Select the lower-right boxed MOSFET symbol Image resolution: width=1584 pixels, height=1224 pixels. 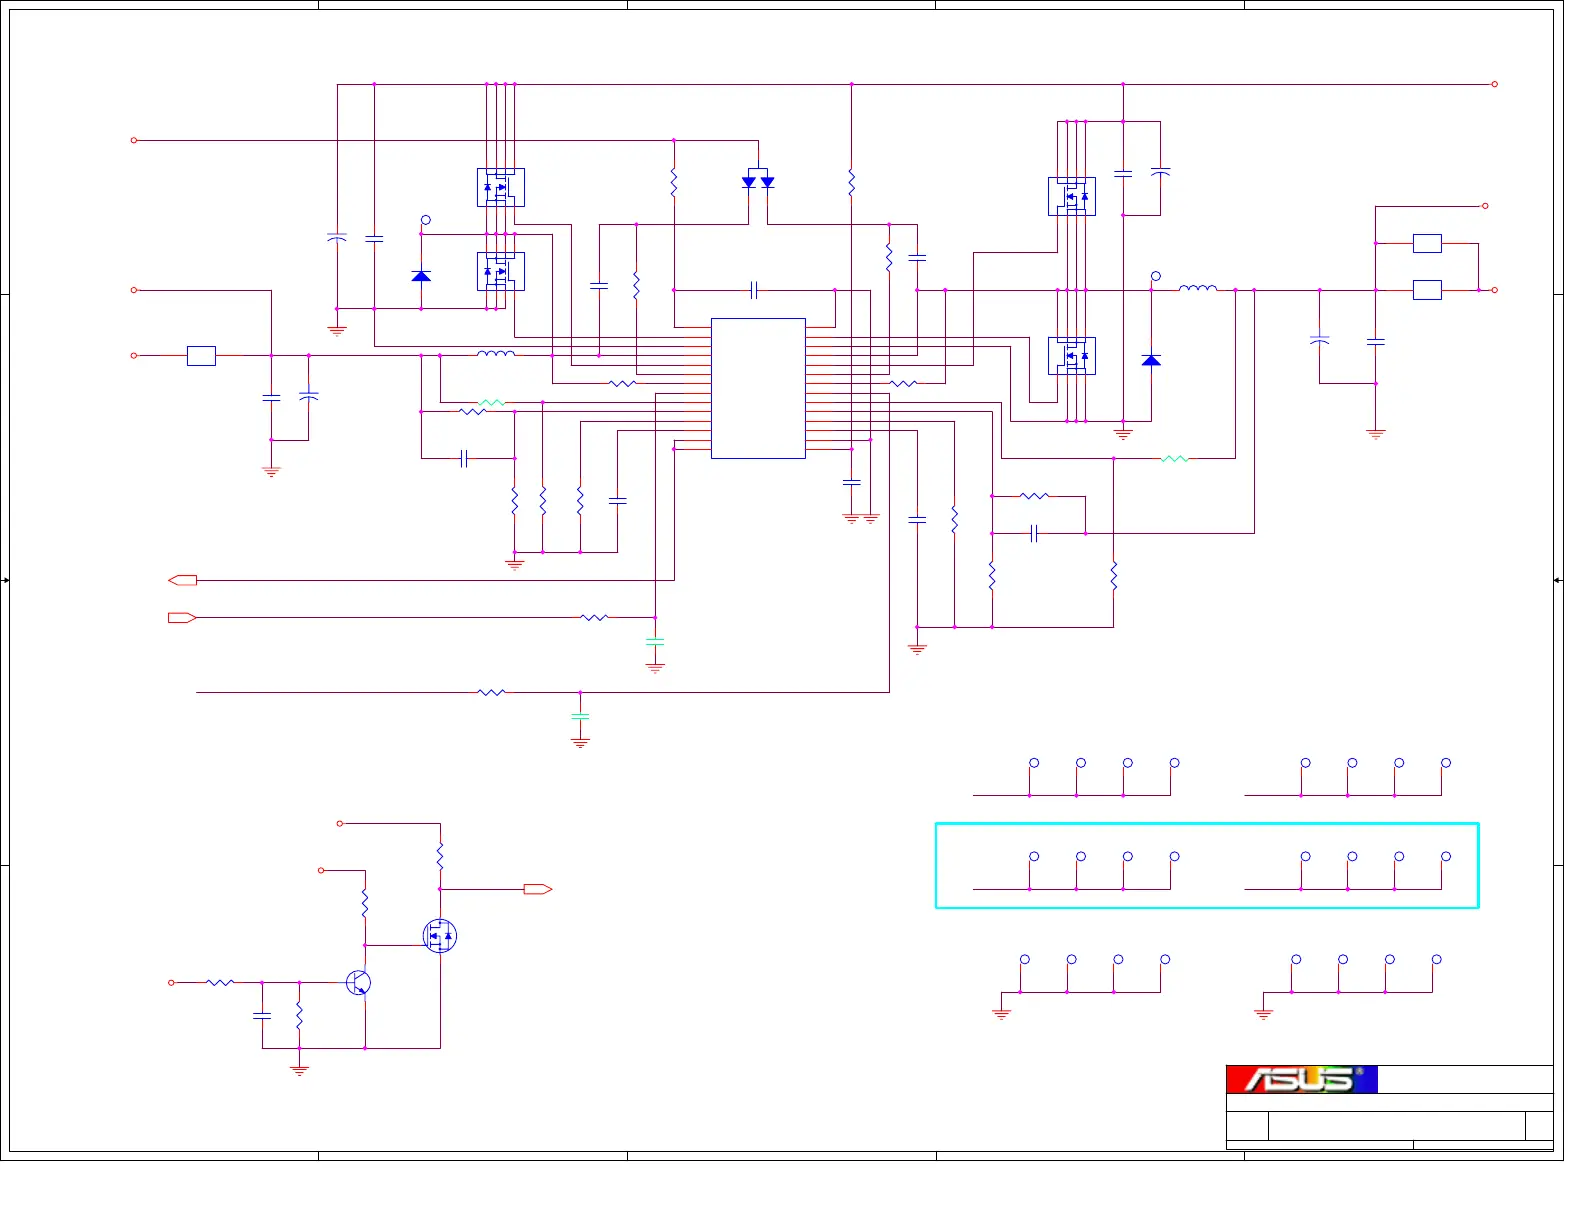(1072, 356)
